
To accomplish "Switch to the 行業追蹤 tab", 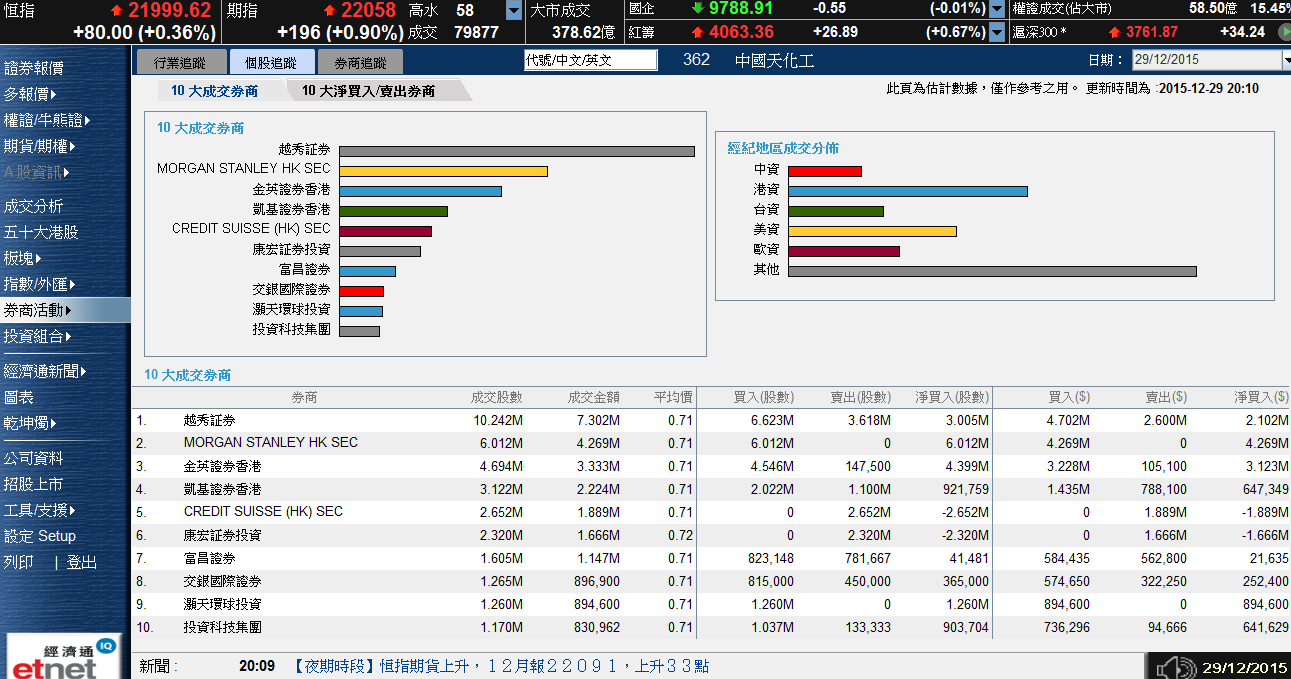I will point(180,62).
